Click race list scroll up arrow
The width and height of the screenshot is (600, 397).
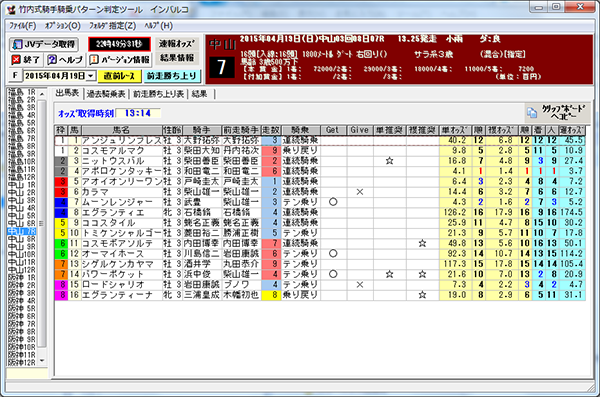click(42, 94)
